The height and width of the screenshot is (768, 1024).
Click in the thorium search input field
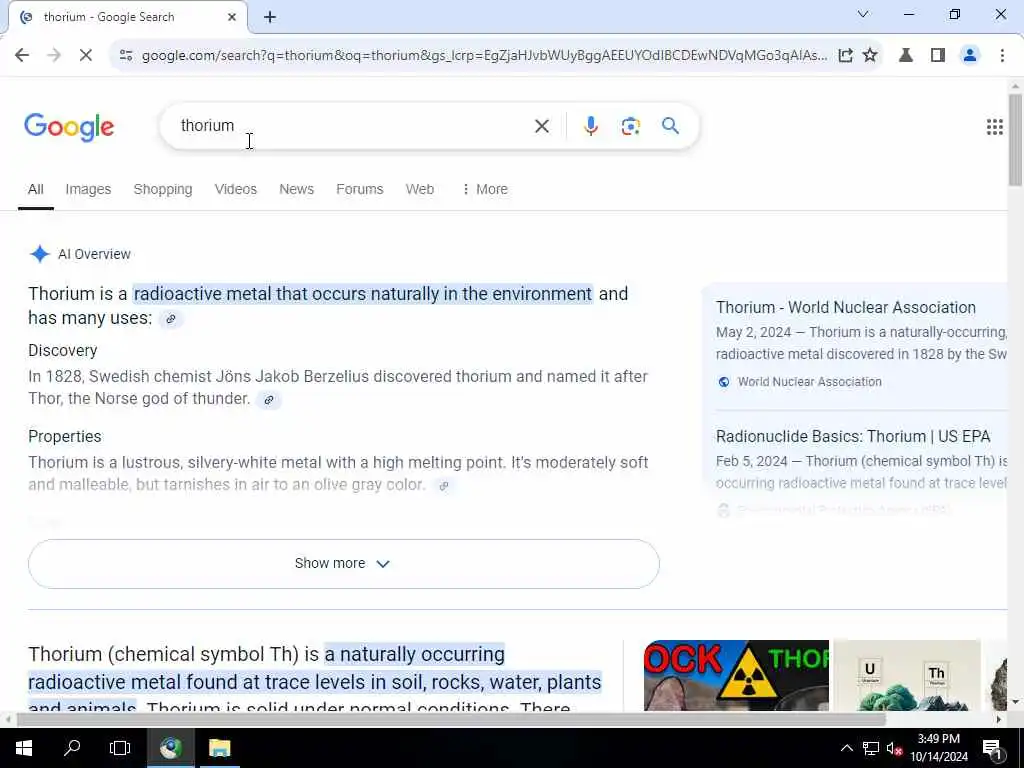pos(353,126)
